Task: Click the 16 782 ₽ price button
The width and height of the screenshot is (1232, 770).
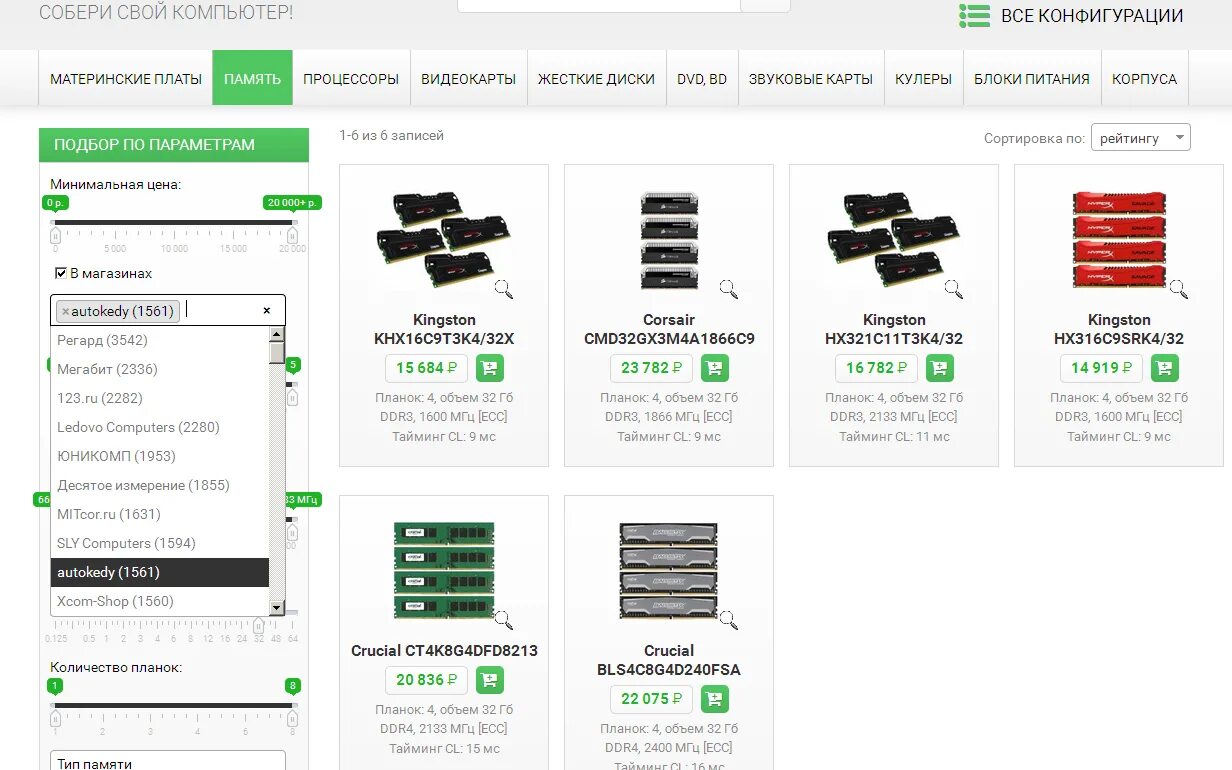Action: [x=877, y=368]
